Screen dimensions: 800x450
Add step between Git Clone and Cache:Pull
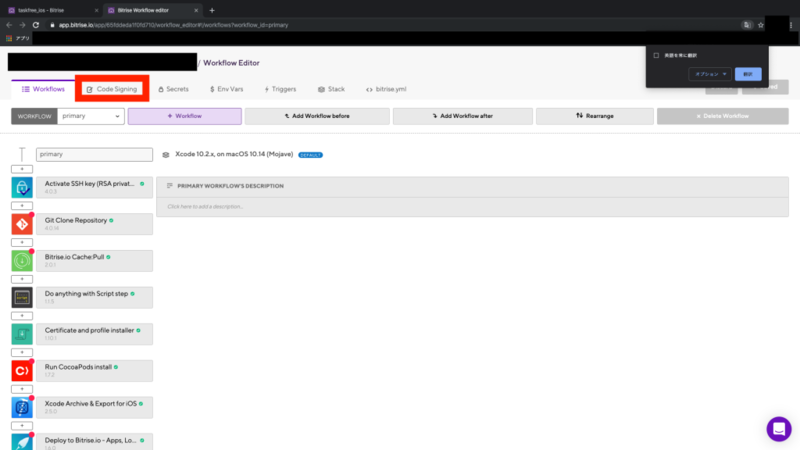tap(22, 242)
